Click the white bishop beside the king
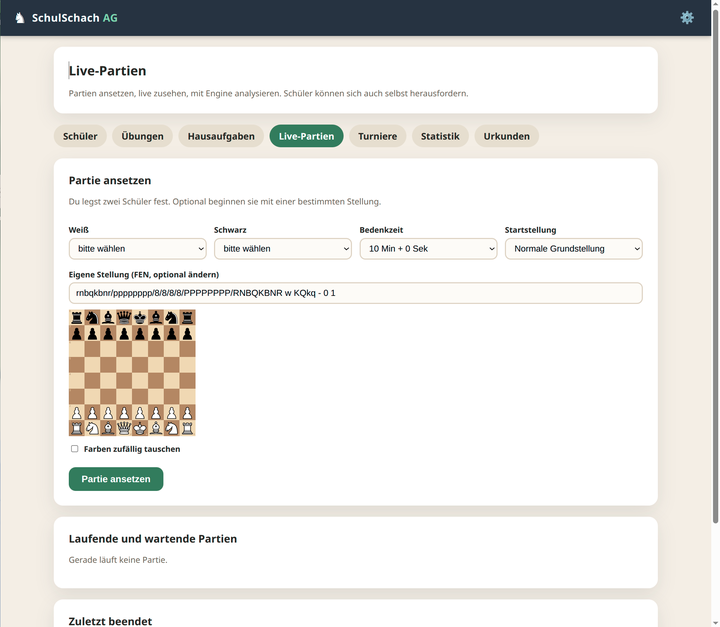Image resolution: width=720 pixels, height=627 pixels. 156,428
